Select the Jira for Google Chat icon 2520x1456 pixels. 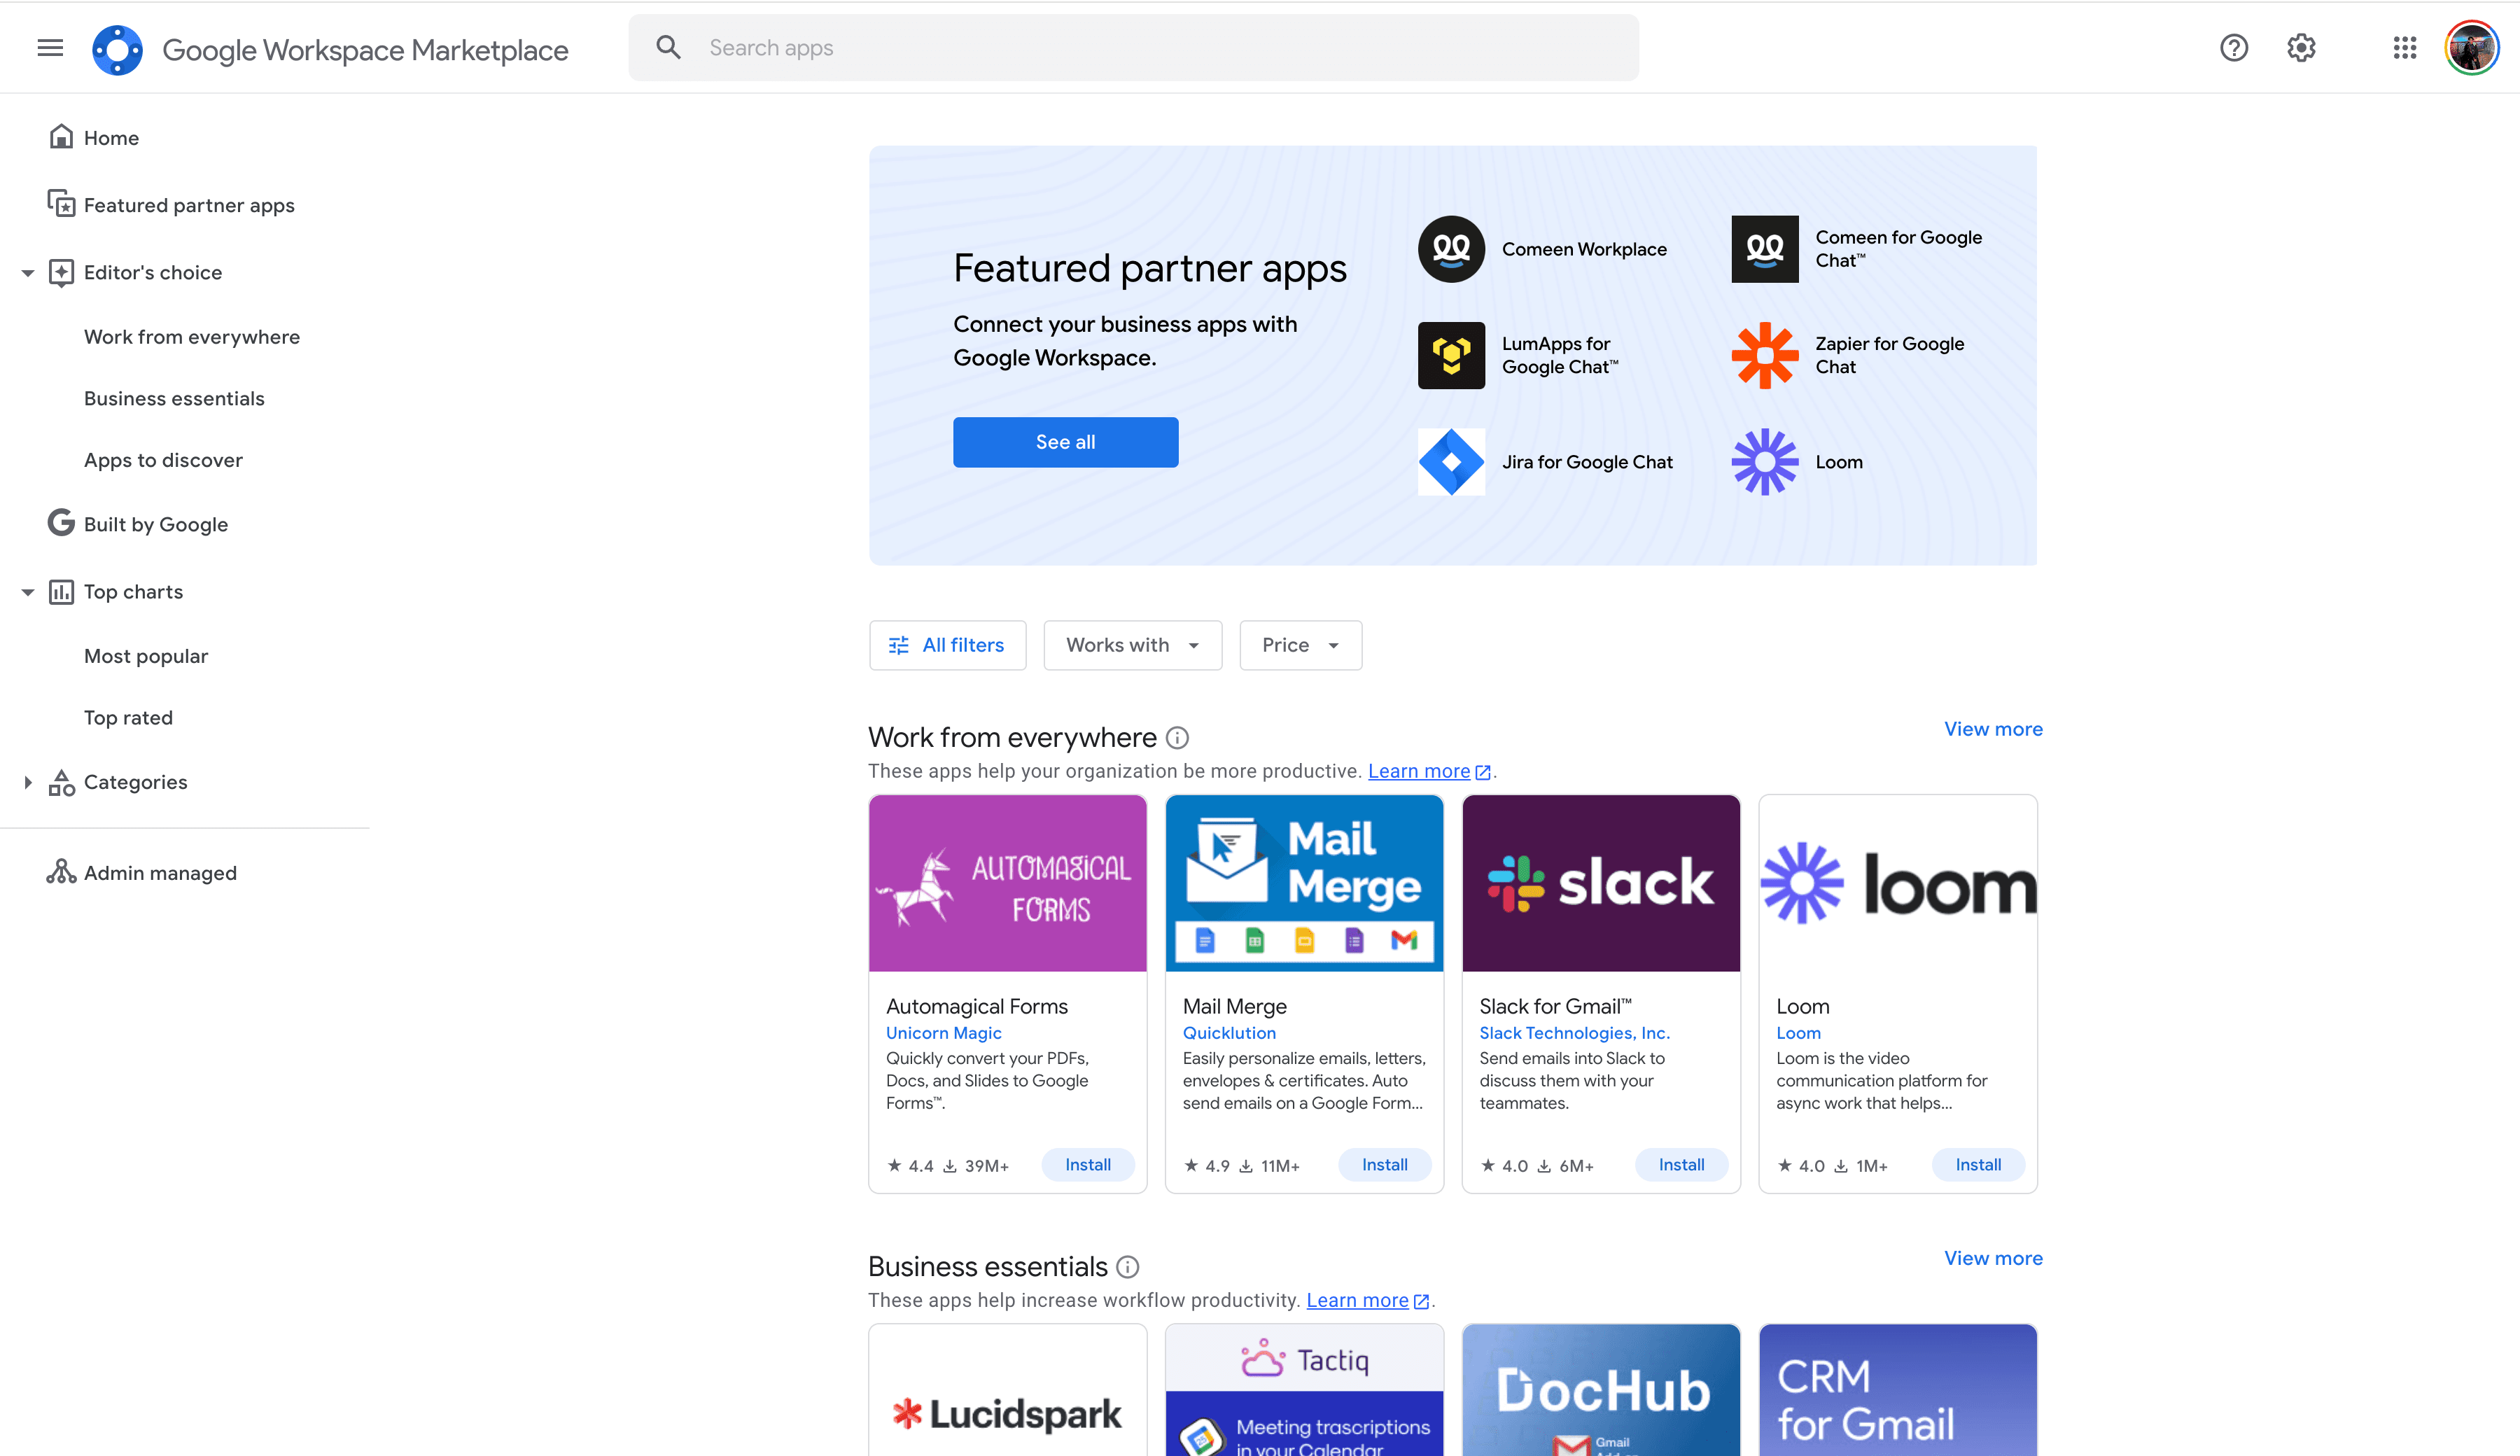[x=1451, y=461]
